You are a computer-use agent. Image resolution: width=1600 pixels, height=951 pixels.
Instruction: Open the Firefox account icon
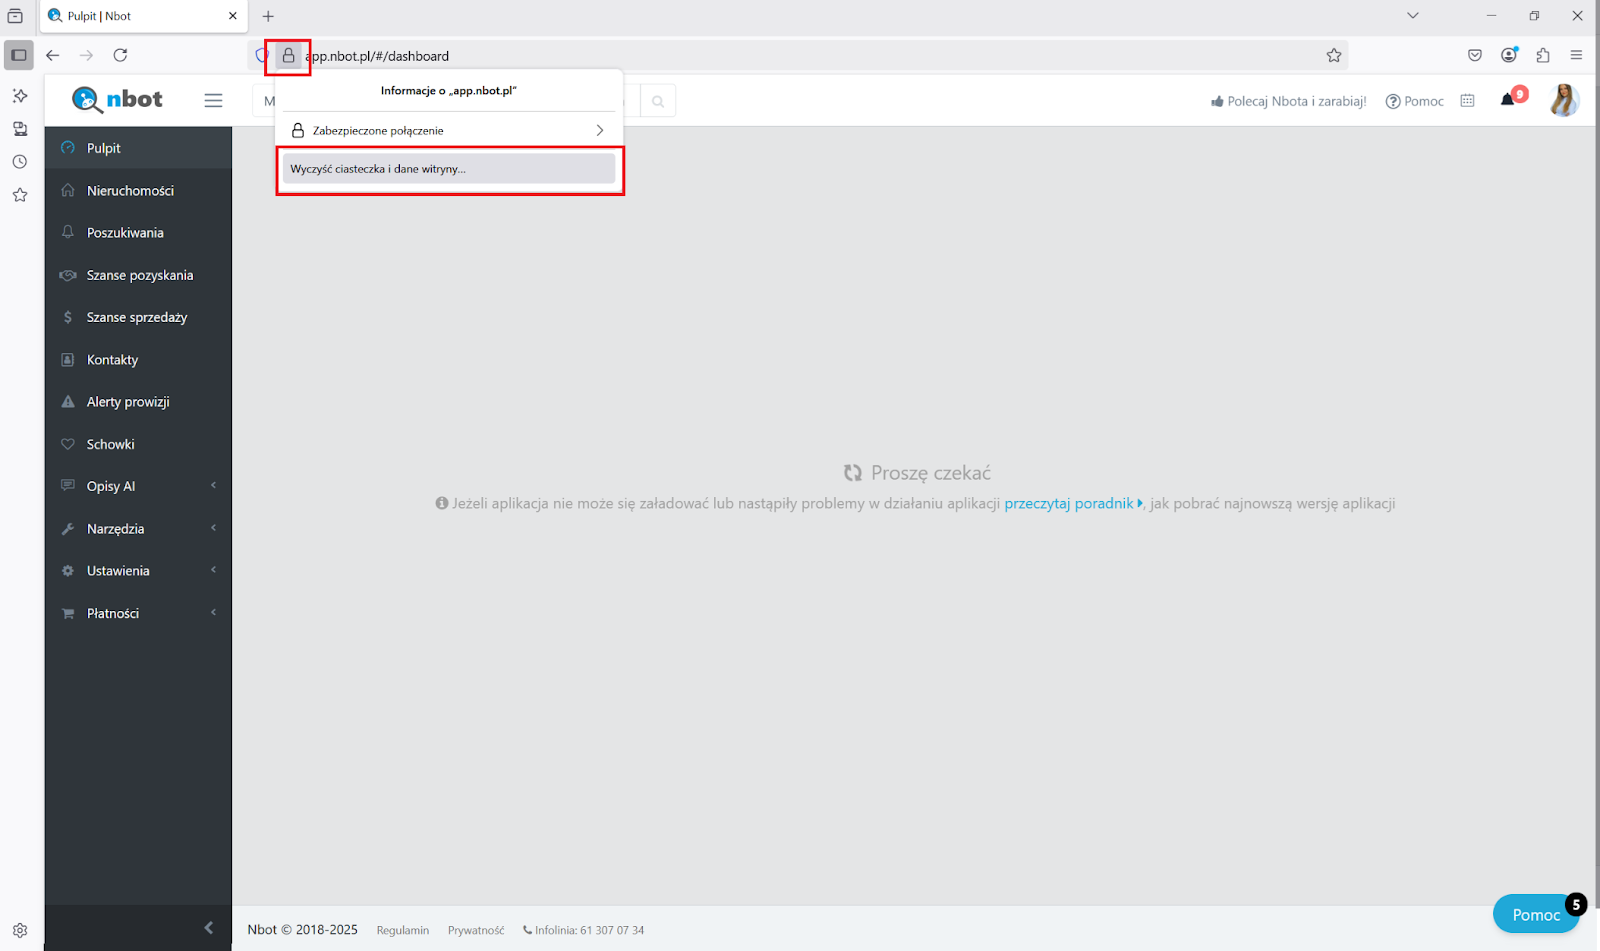click(1509, 55)
